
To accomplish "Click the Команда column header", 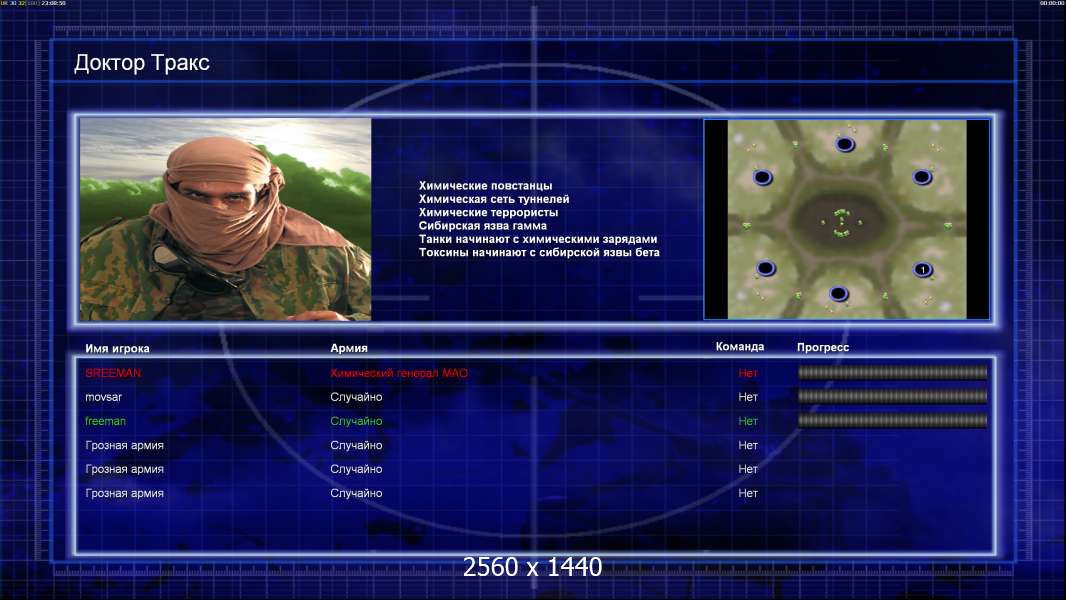I will 740,347.
